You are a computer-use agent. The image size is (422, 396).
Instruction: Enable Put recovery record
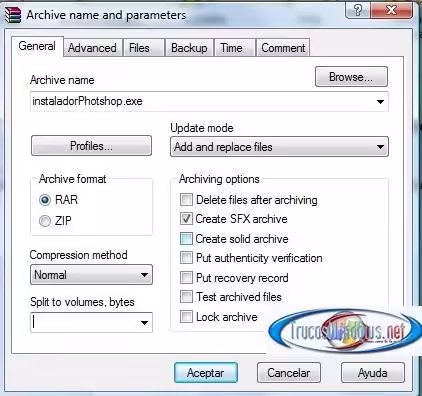click(234, 278)
